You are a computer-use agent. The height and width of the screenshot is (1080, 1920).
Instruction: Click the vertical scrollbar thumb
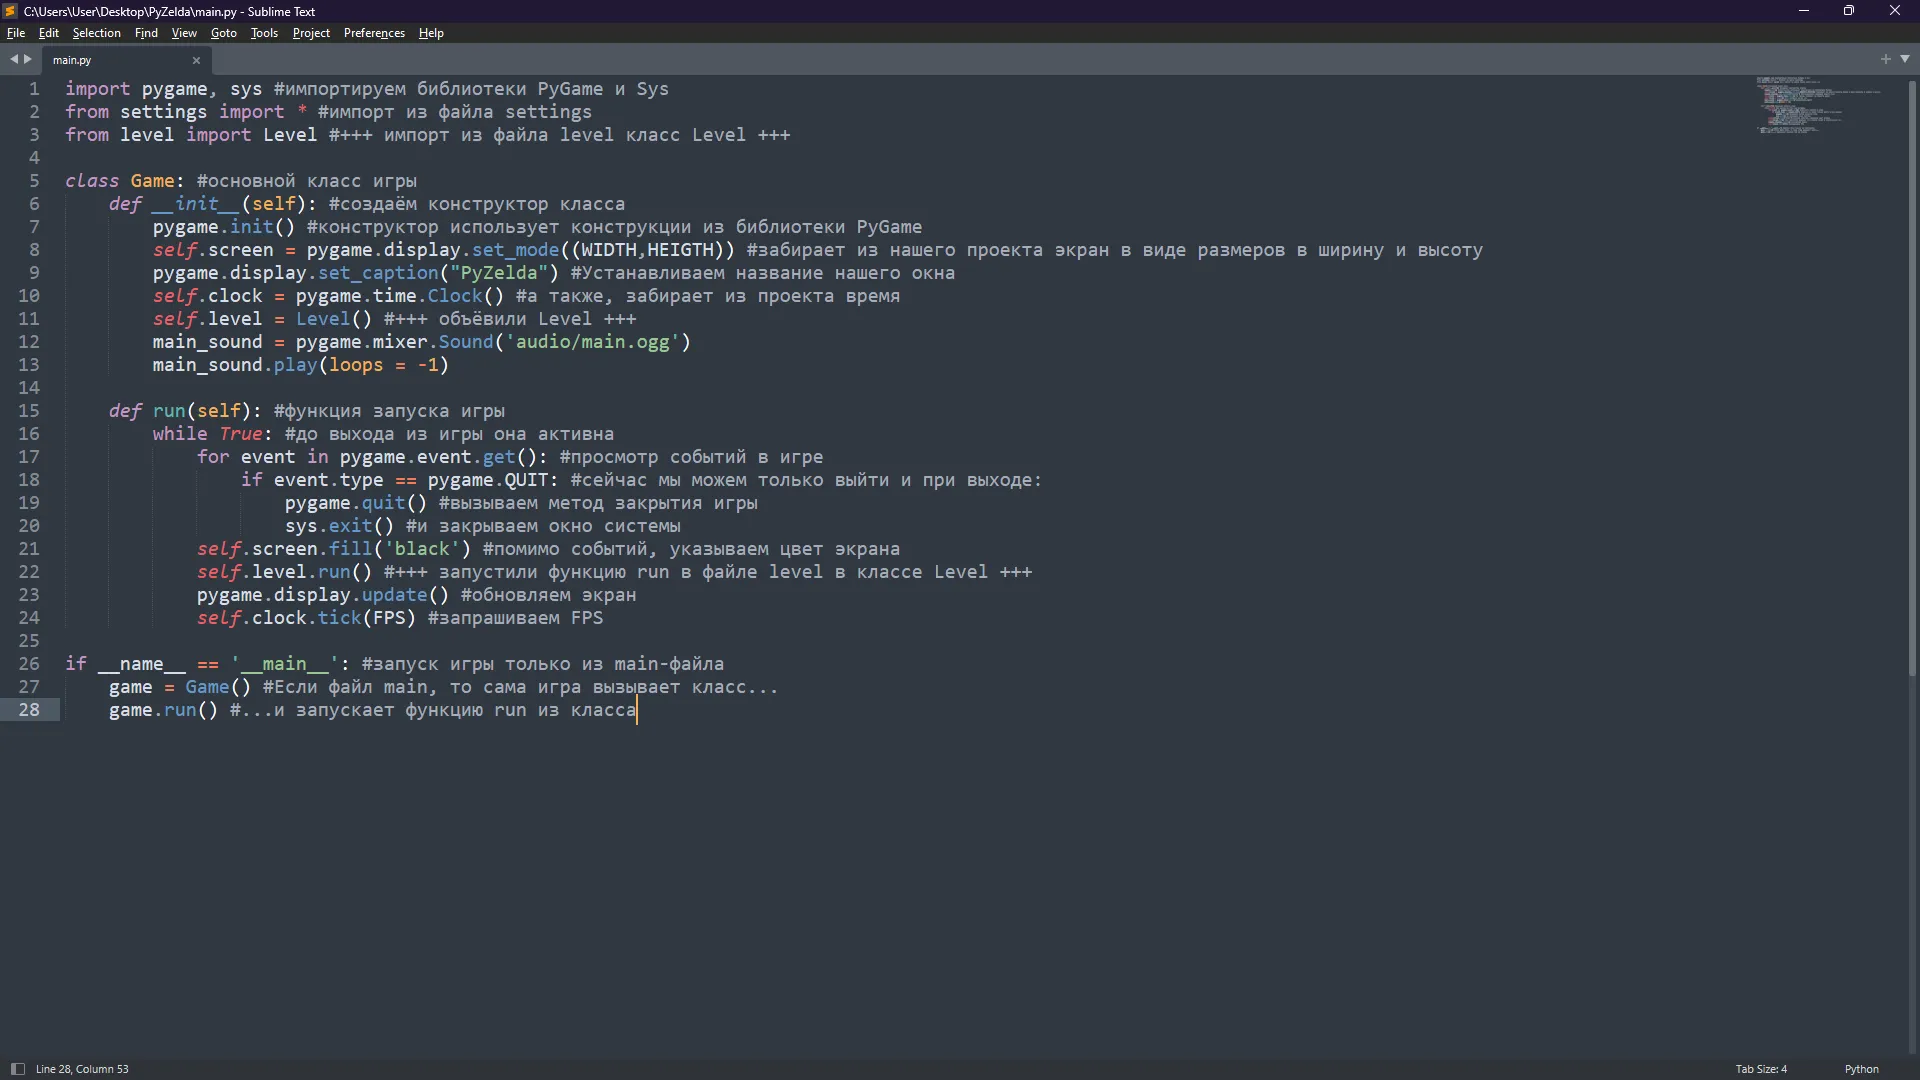(x=1912, y=380)
